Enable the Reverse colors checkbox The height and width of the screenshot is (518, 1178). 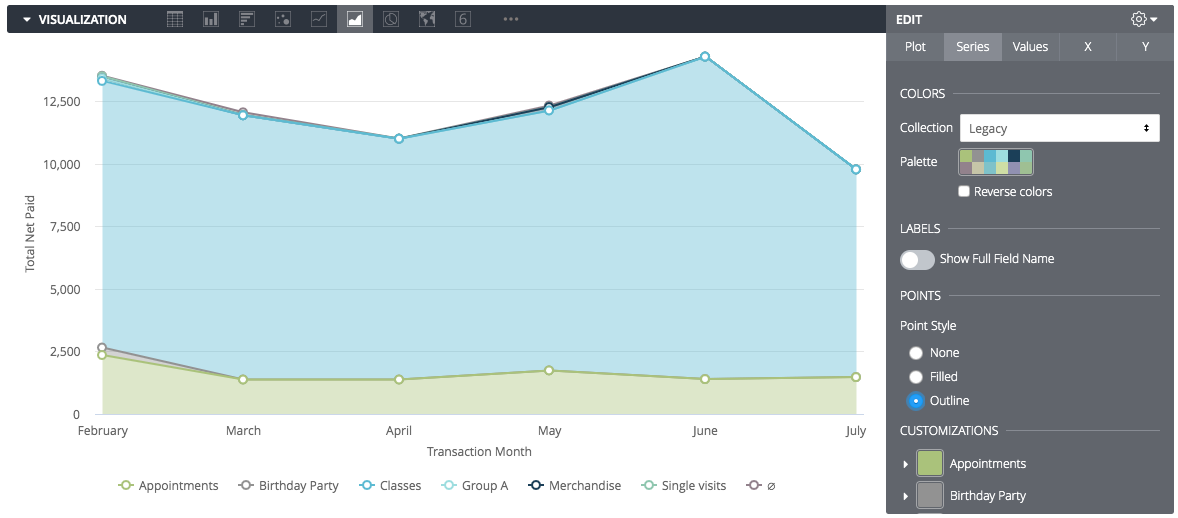click(x=965, y=191)
